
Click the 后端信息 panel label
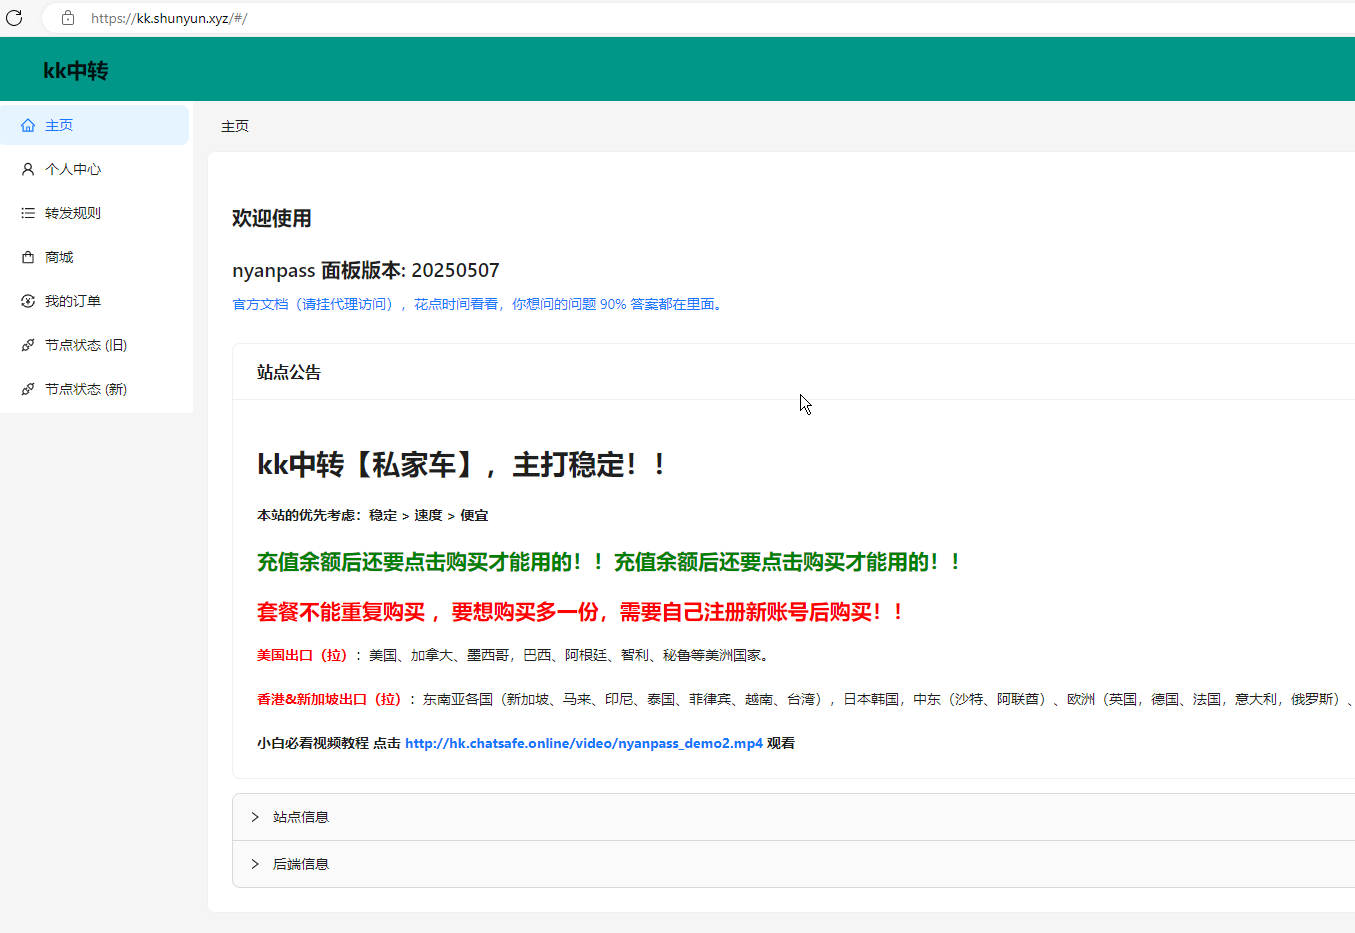pyautogui.click(x=301, y=864)
